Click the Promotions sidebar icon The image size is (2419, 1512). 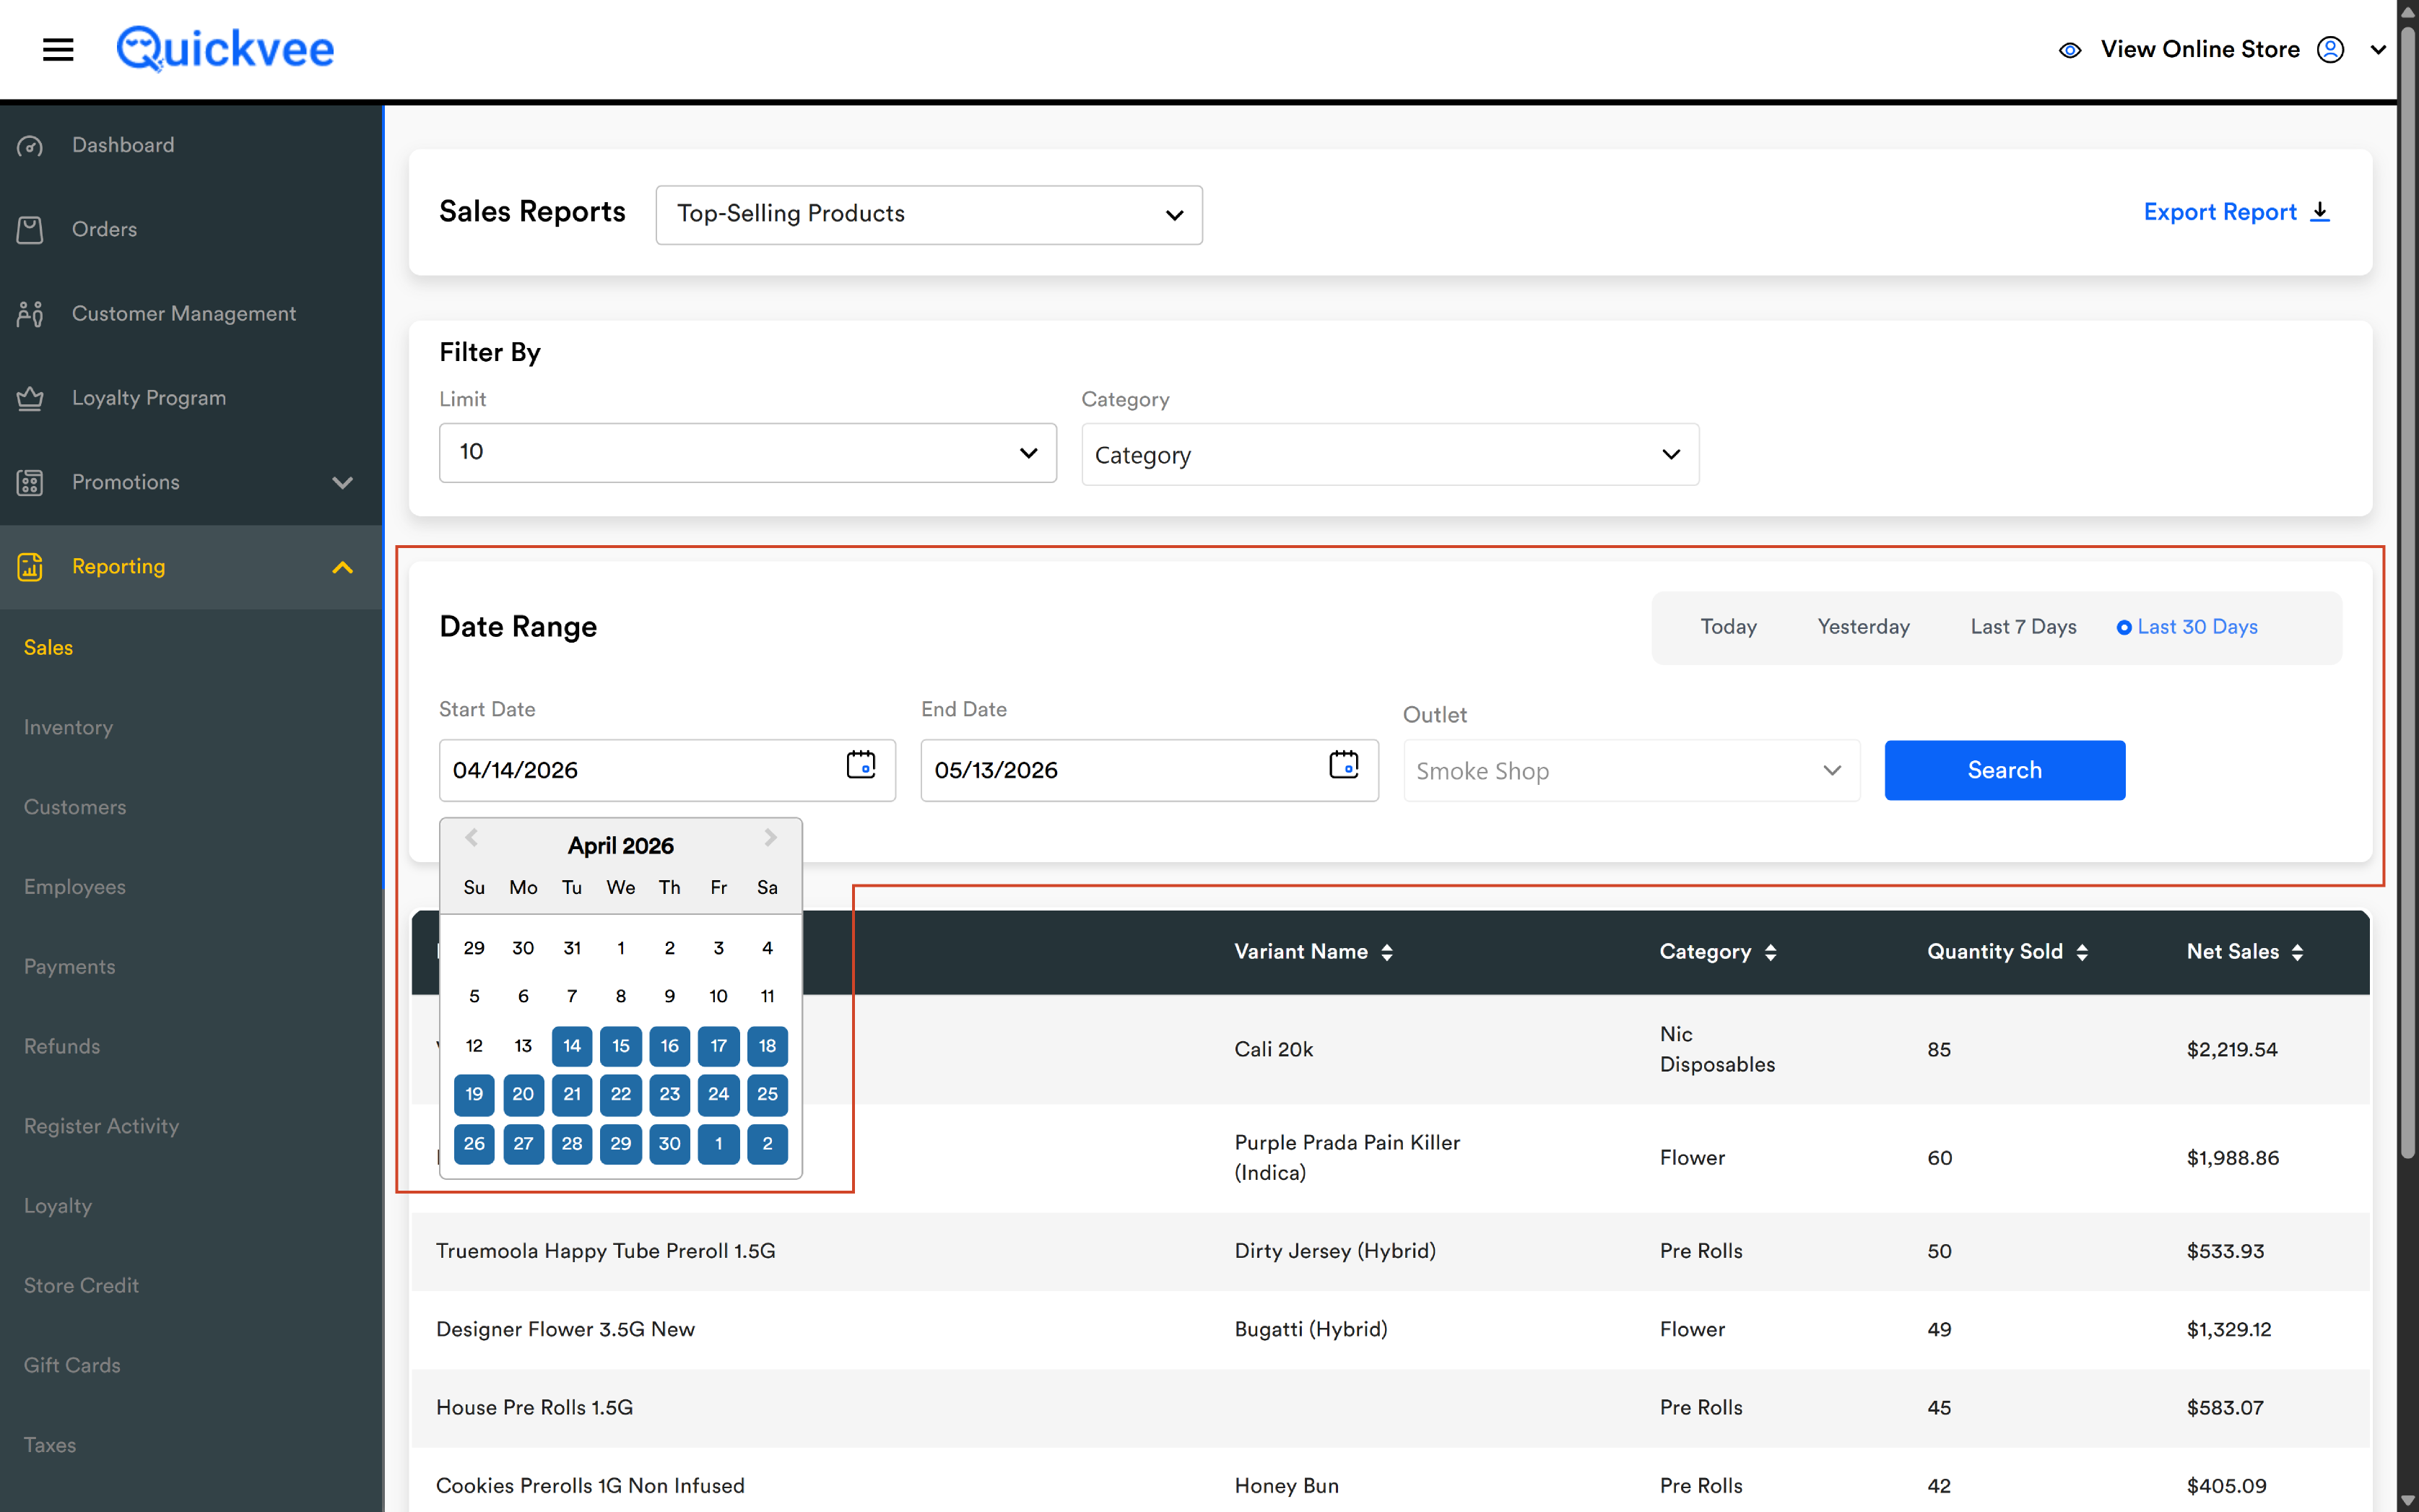pyautogui.click(x=30, y=483)
